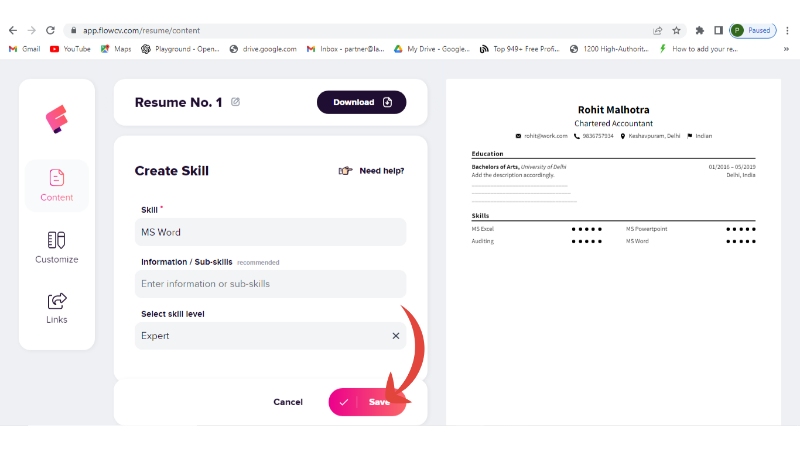
Task: Click the Download resume button
Action: pyautogui.click(x=361, y=102)
